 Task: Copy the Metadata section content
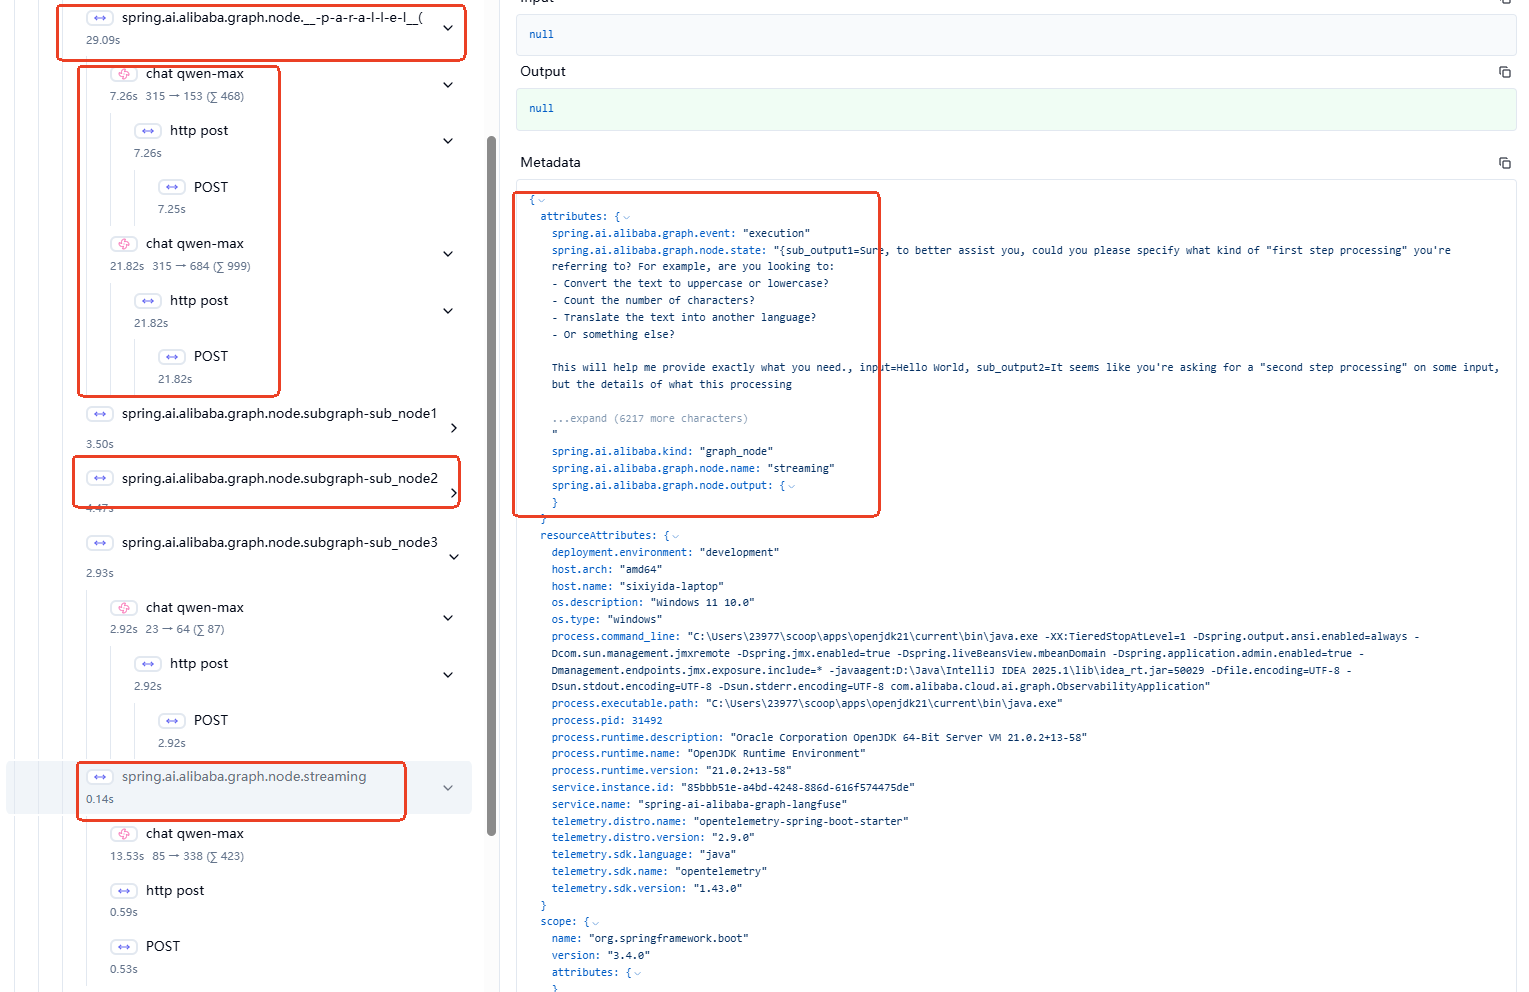click(x=1504, y=163)
